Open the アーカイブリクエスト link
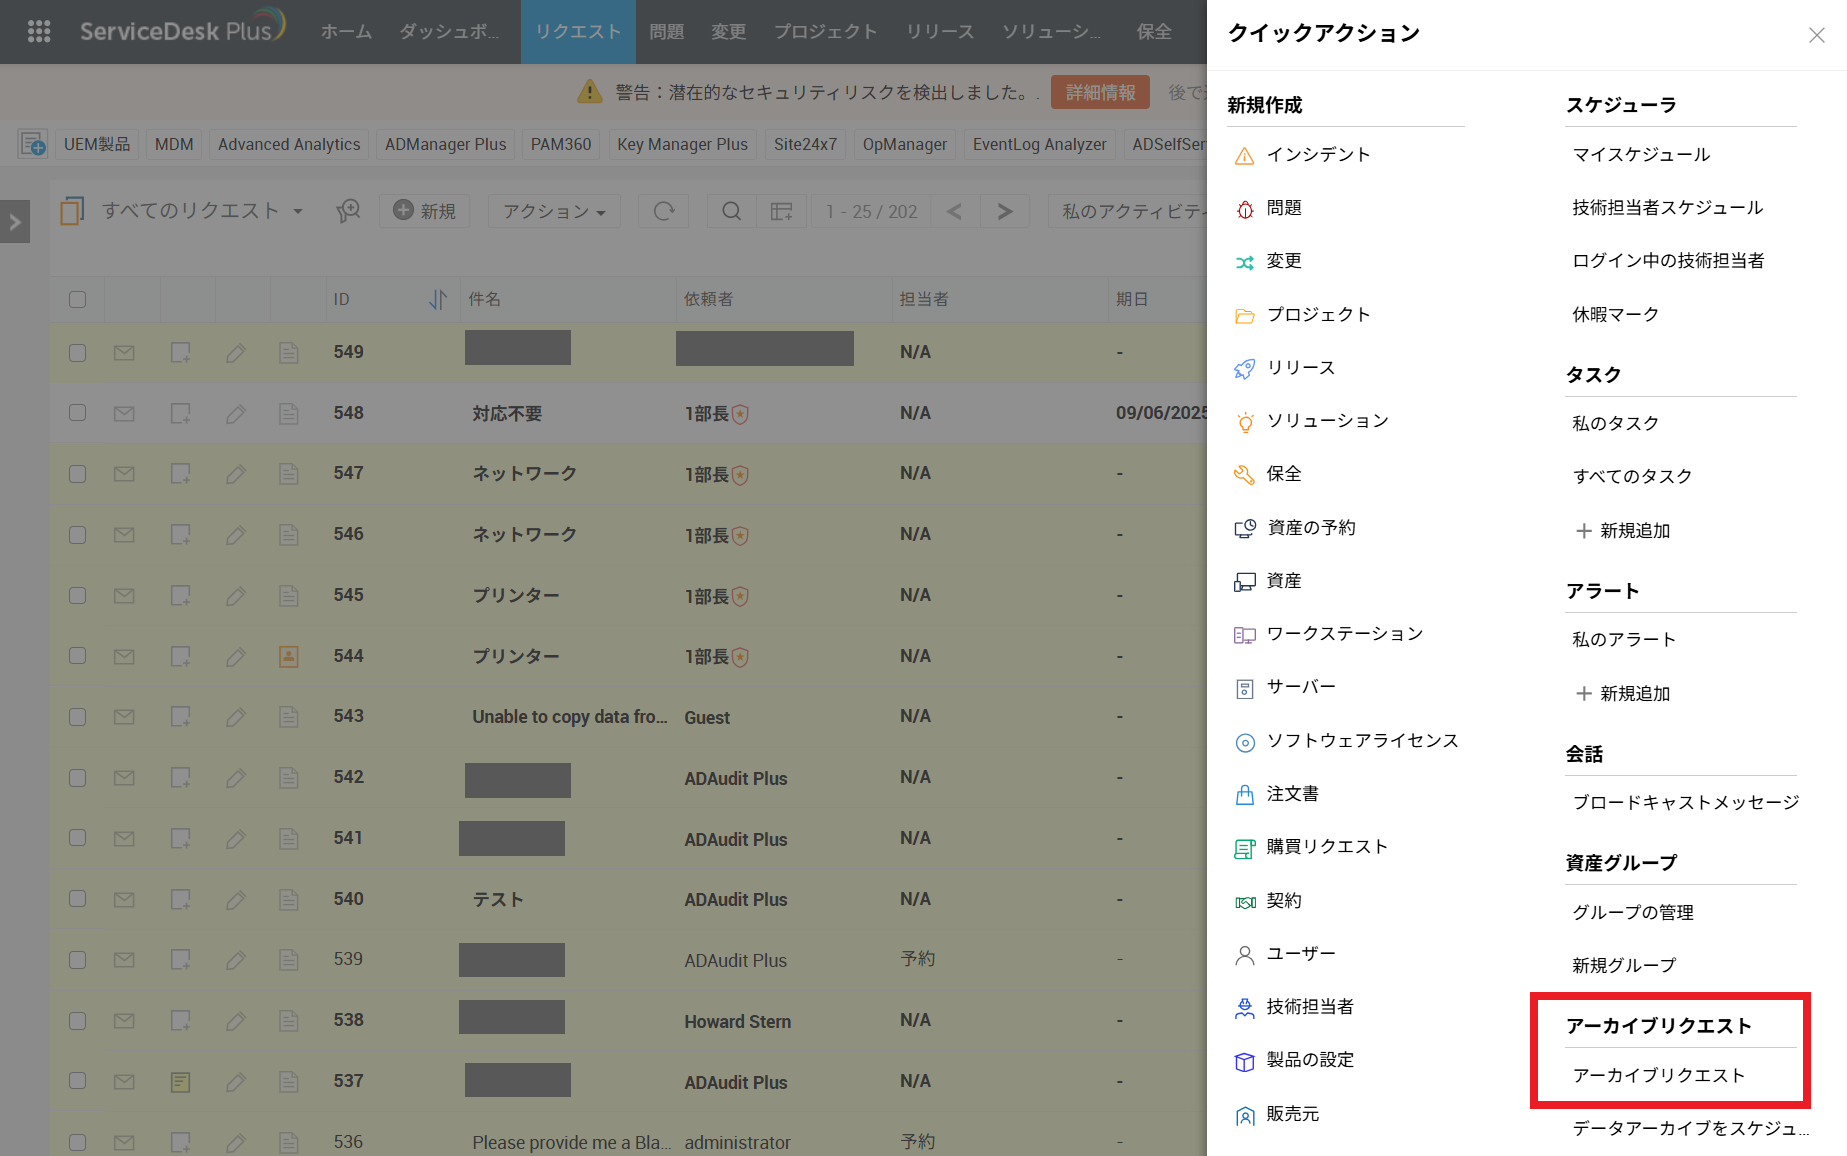The height and width of the screenshot is (1156, 1847). (1658, 1075)
